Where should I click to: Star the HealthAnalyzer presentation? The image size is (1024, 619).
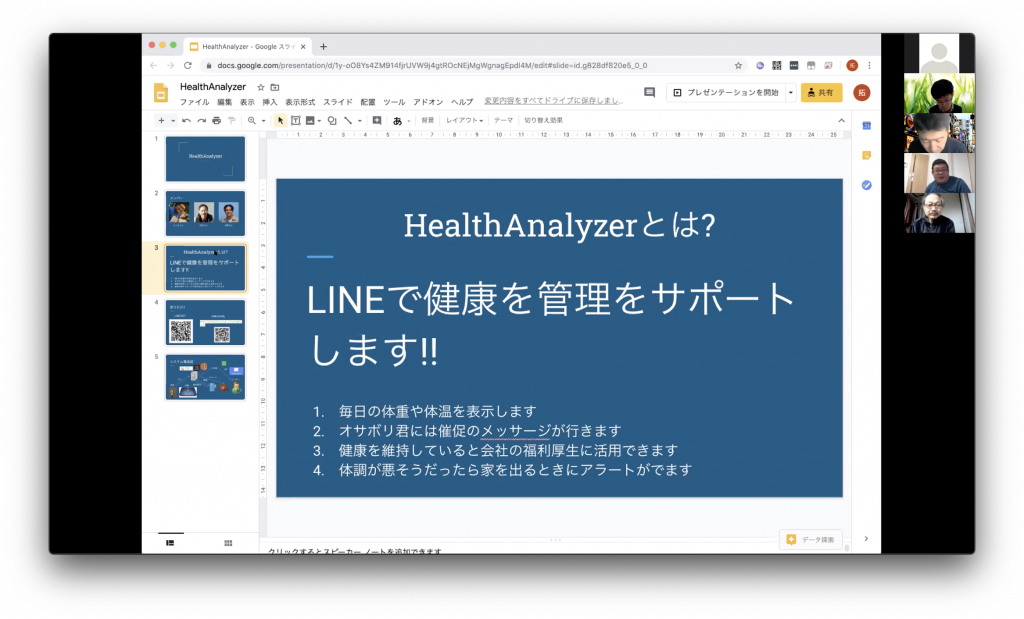[261, 87]
